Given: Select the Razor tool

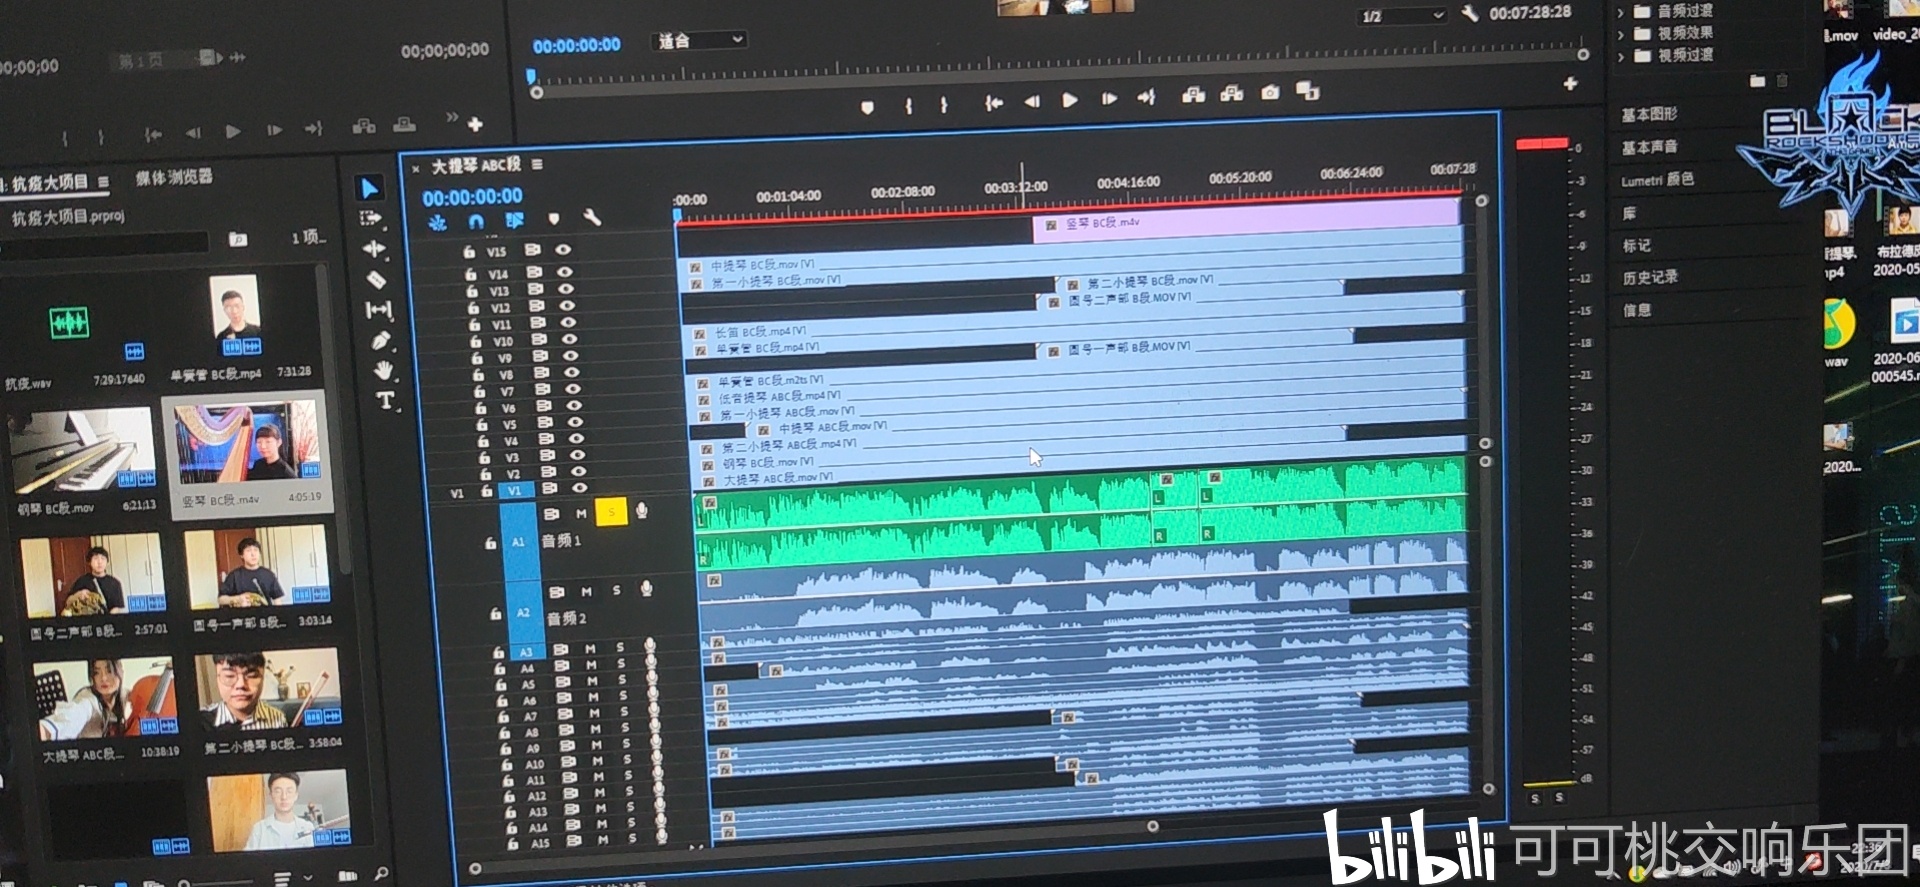Looking at the screenshot, I should click(377, 279).
